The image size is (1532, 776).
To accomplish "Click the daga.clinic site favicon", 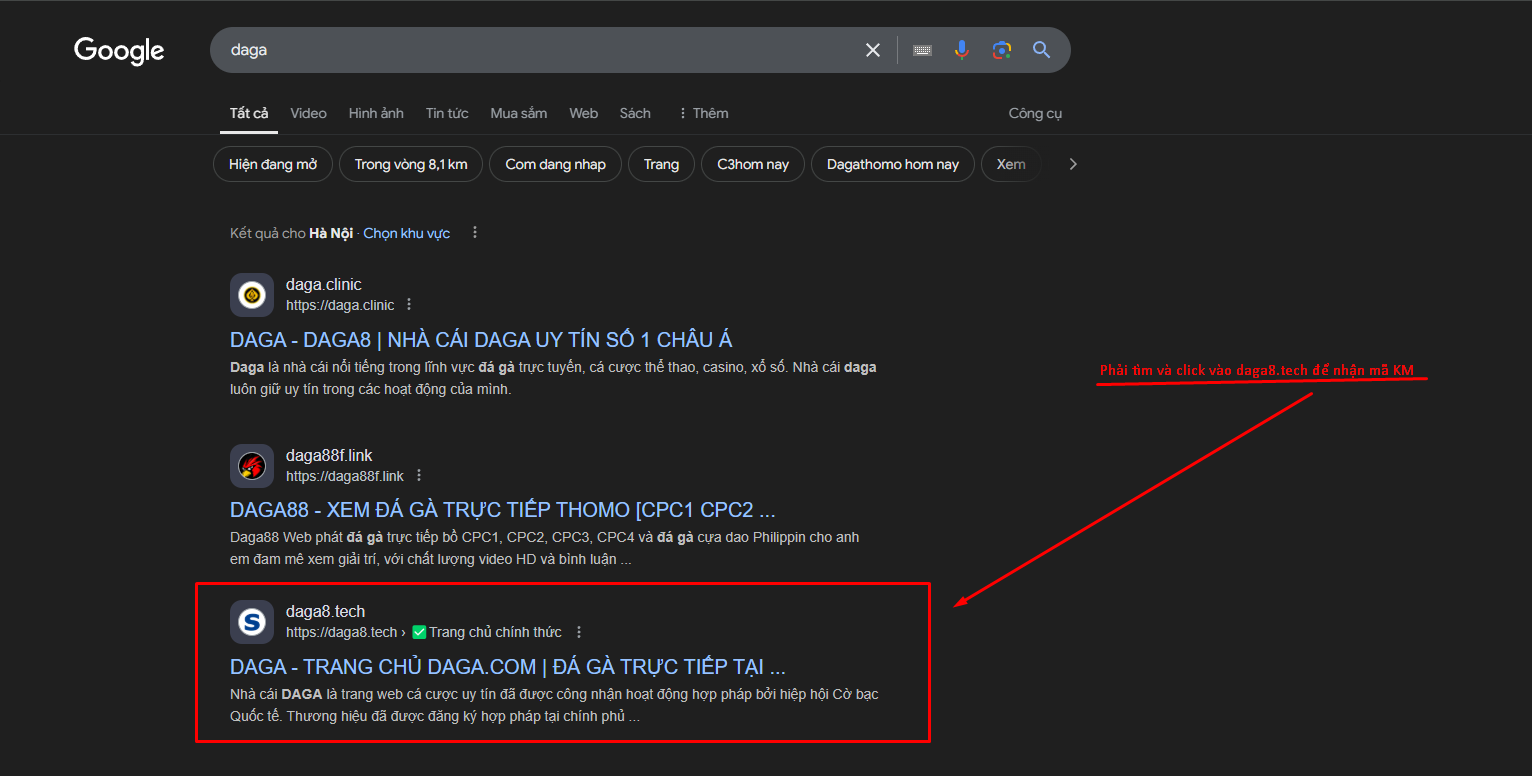I will point(252,295).
